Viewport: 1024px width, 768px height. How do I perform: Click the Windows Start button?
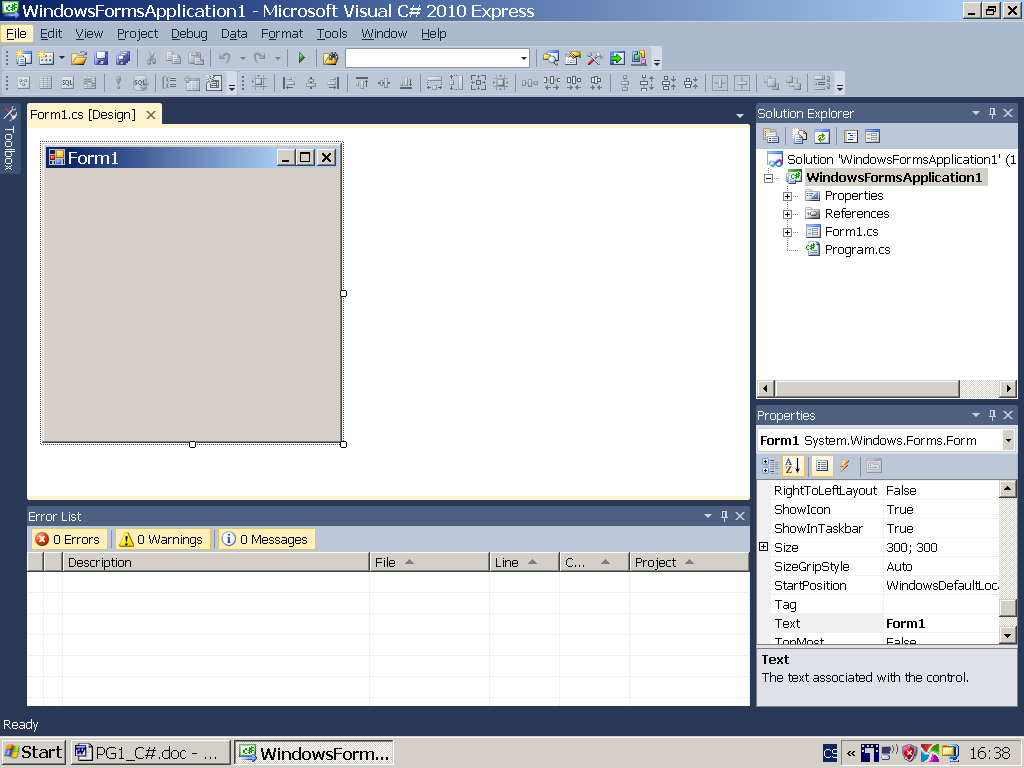click(33, 752)
